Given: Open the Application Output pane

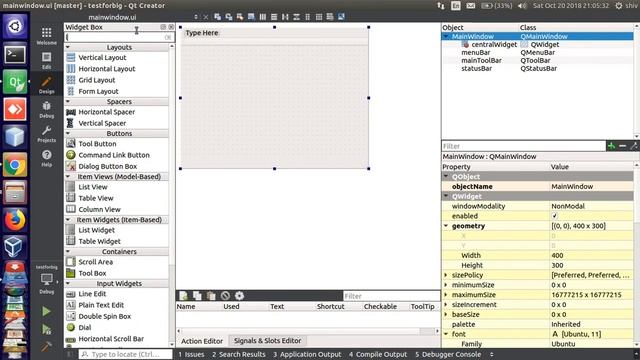Looking at the screenshot, I should pos(307,354).
